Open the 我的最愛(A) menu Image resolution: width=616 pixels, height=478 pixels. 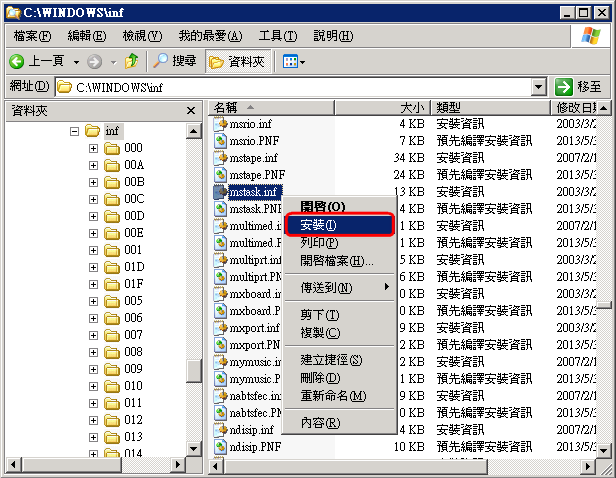pyautogui.click(x=210, y=36)
